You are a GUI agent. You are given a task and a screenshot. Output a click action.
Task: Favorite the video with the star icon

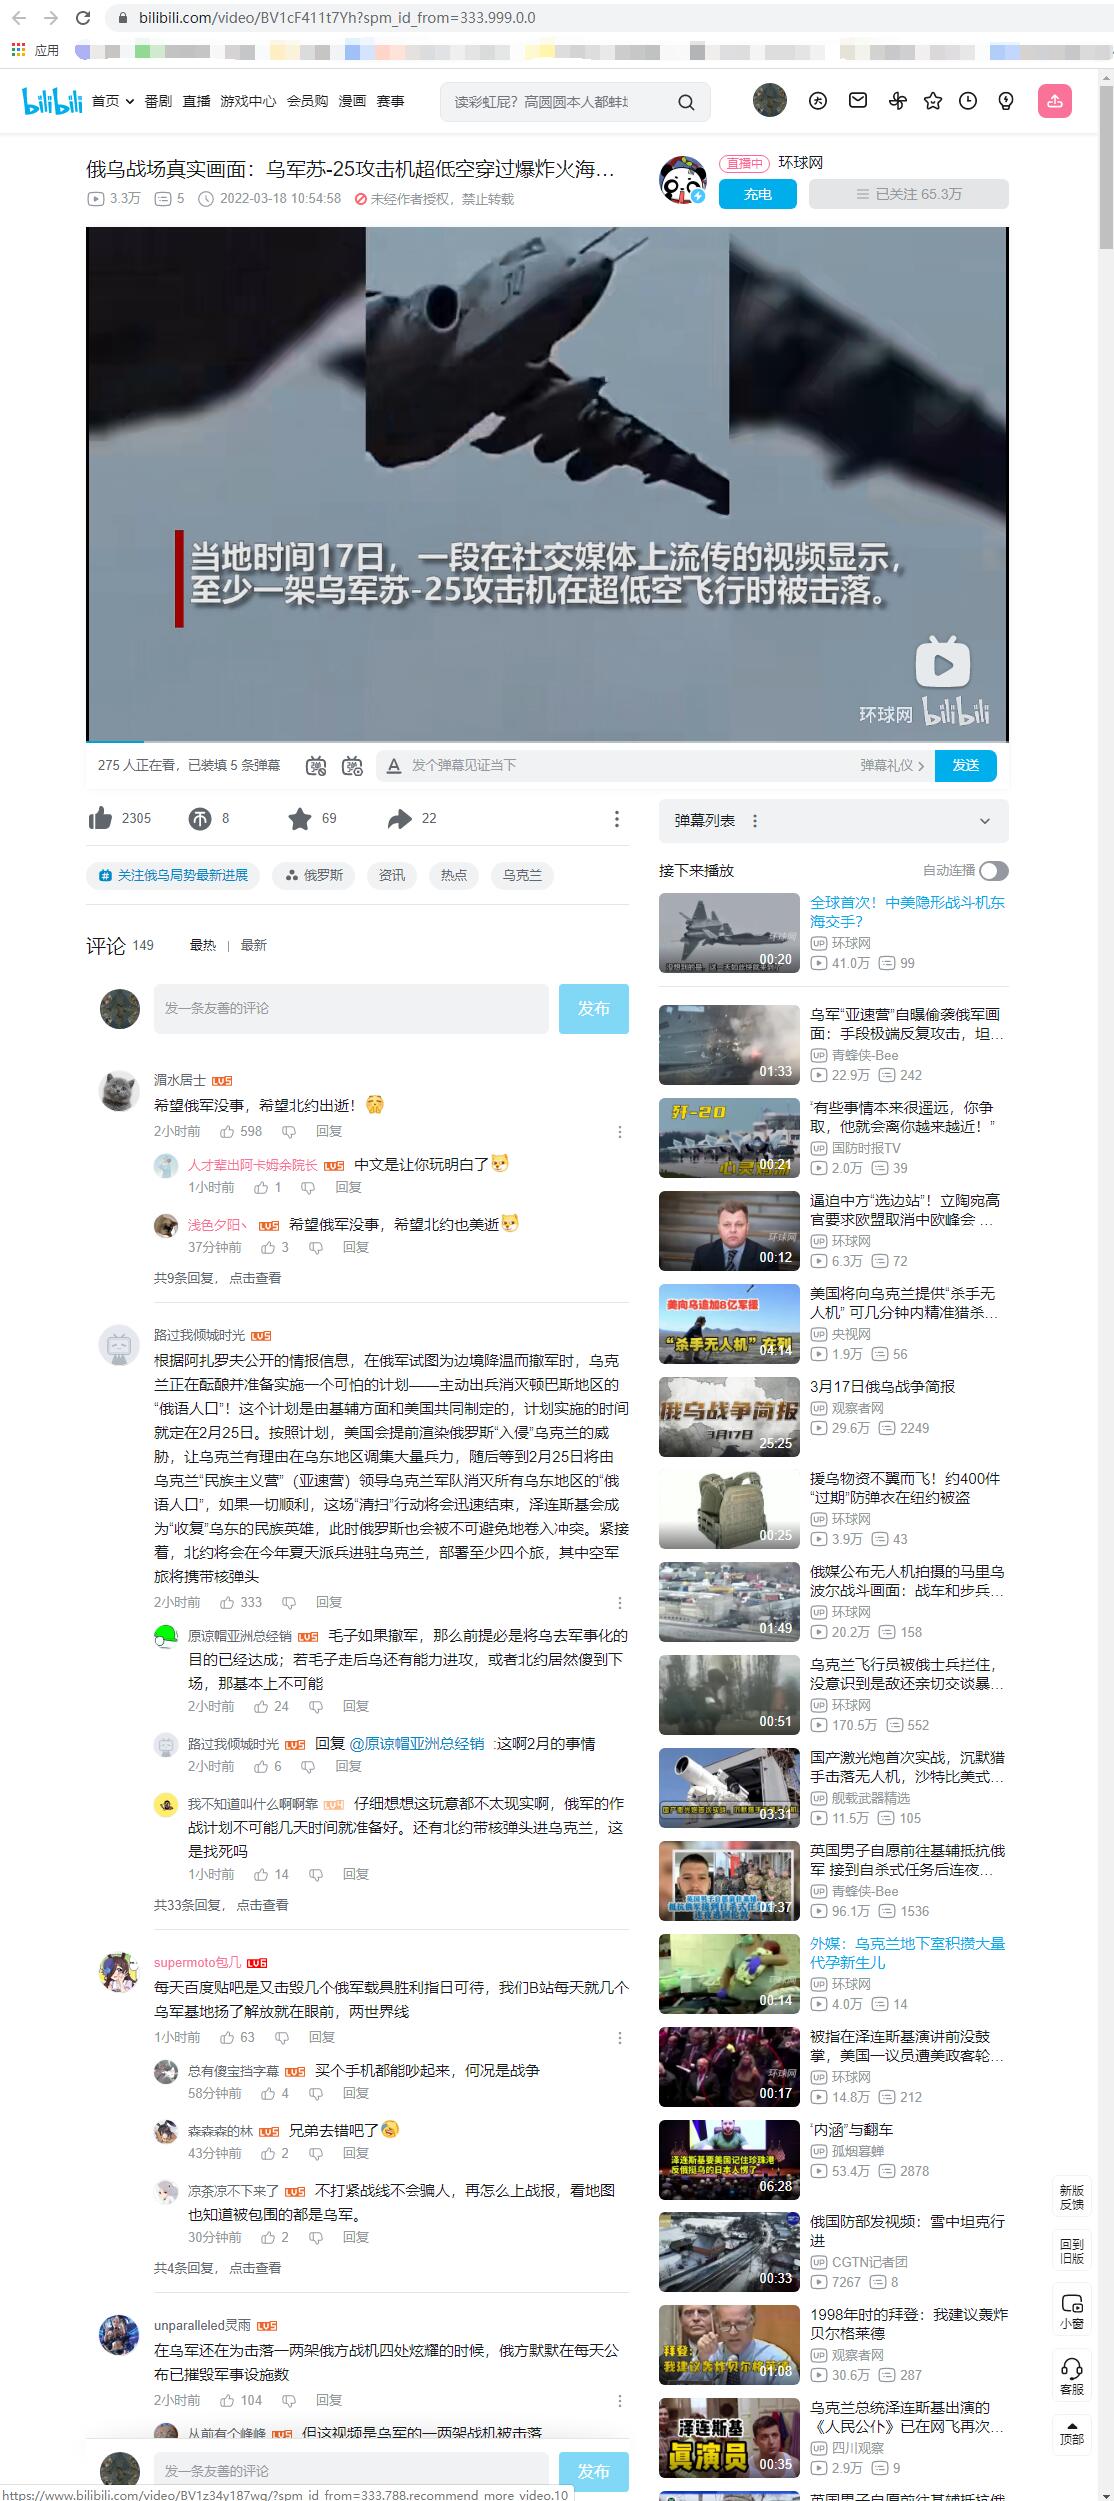click(299, 819)
